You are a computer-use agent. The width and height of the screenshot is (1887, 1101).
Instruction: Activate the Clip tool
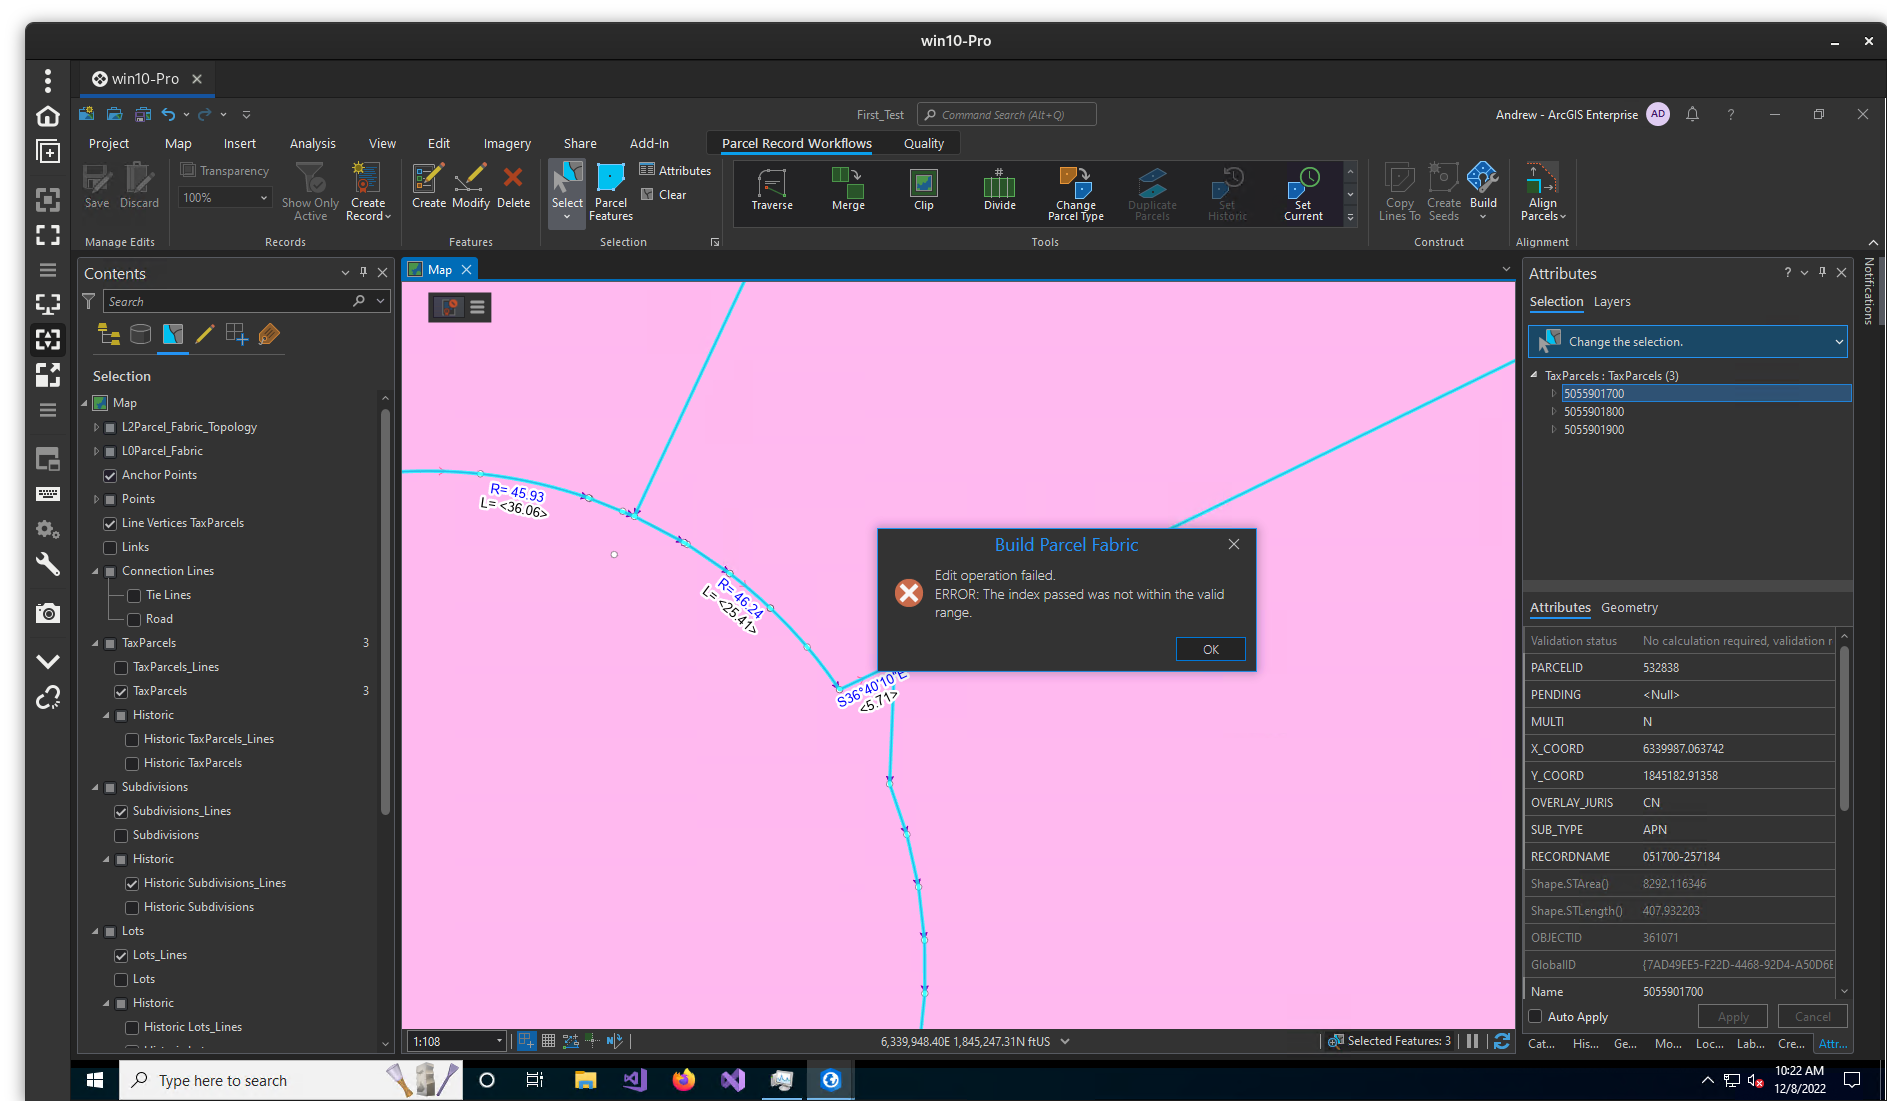click(x=924, y=189)
